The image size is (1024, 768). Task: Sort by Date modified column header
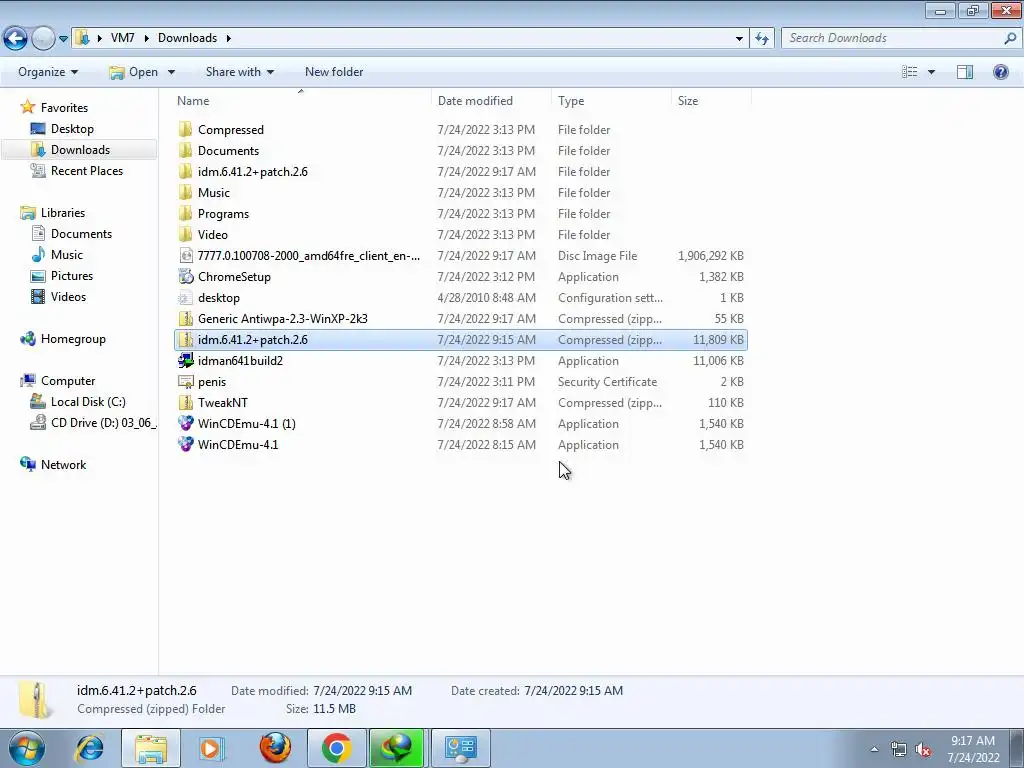click(491, 101)
